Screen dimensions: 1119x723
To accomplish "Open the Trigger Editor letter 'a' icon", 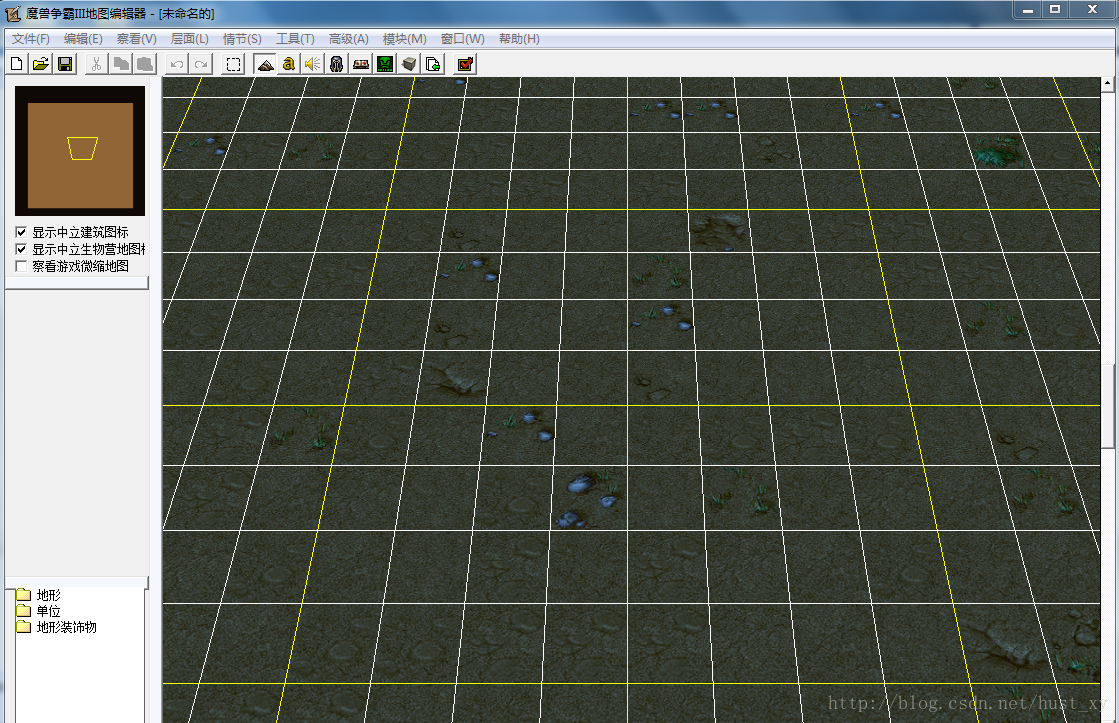I will (x=288, y=64).
